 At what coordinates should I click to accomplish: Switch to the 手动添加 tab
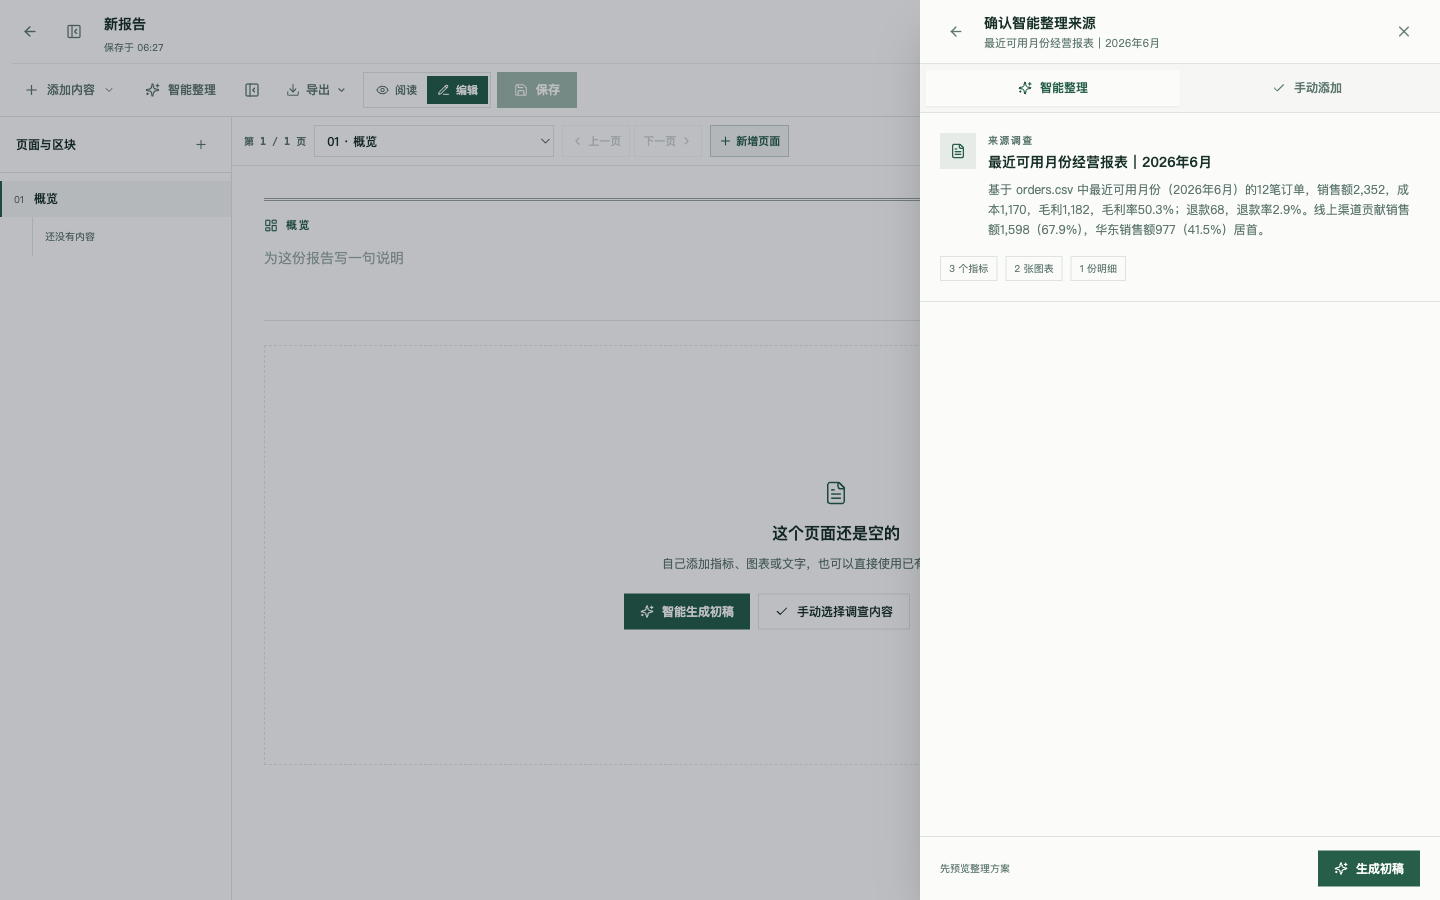pyautogui.click(x=1307, y=88)
